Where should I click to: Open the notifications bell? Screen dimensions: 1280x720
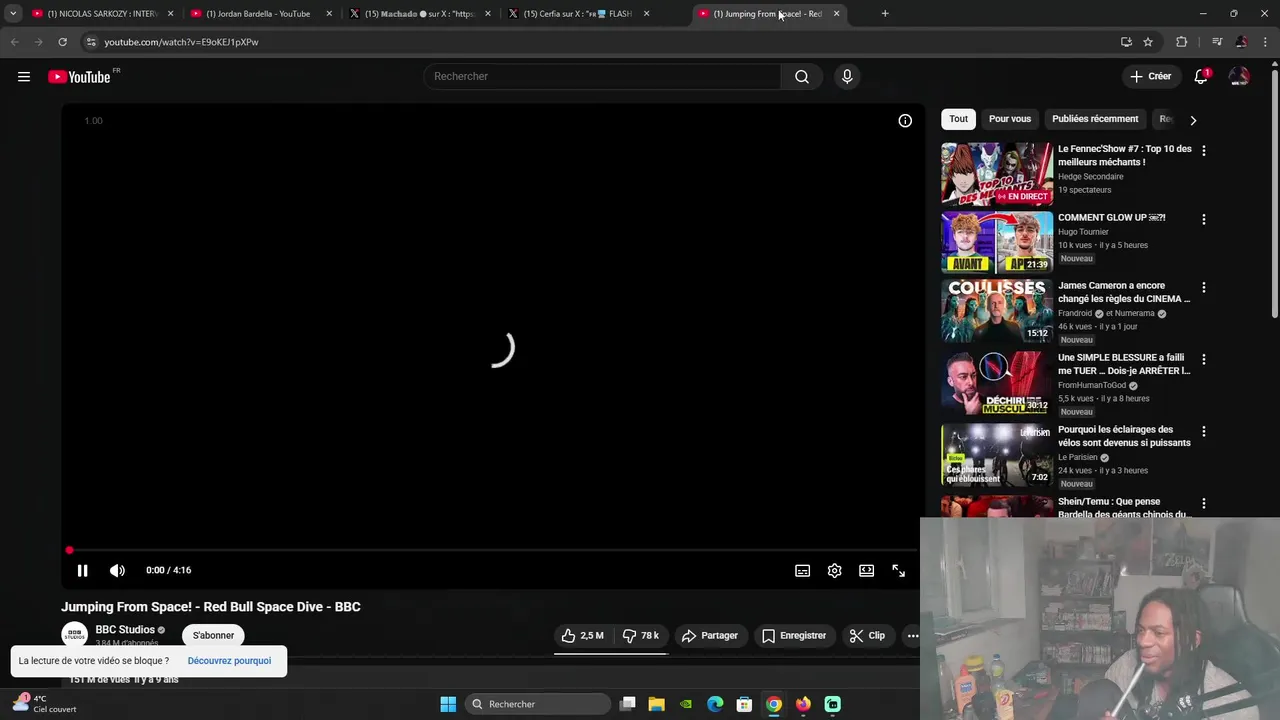(x=1201, y=77)
